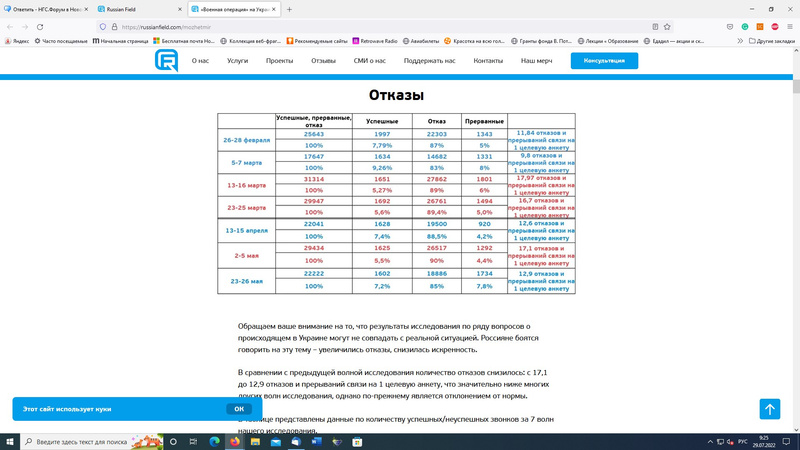Open the Отзывы menu item
The height and width of the screenshot is (450, 800).
click(x=323, y=61)
